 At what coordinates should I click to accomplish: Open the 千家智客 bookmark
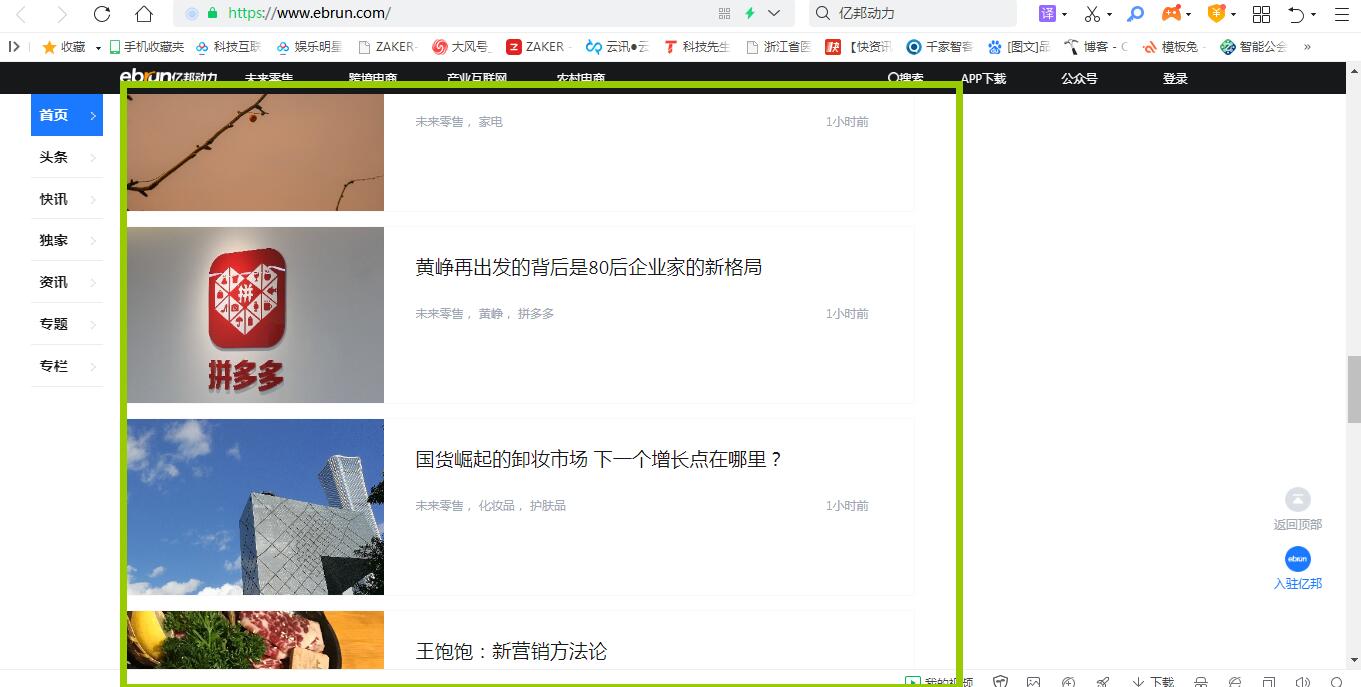click(x=939, y=47)
